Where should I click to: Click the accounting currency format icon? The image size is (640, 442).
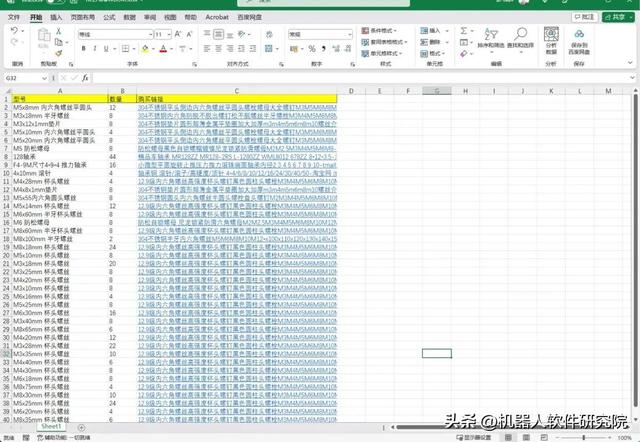coord(294,49)
